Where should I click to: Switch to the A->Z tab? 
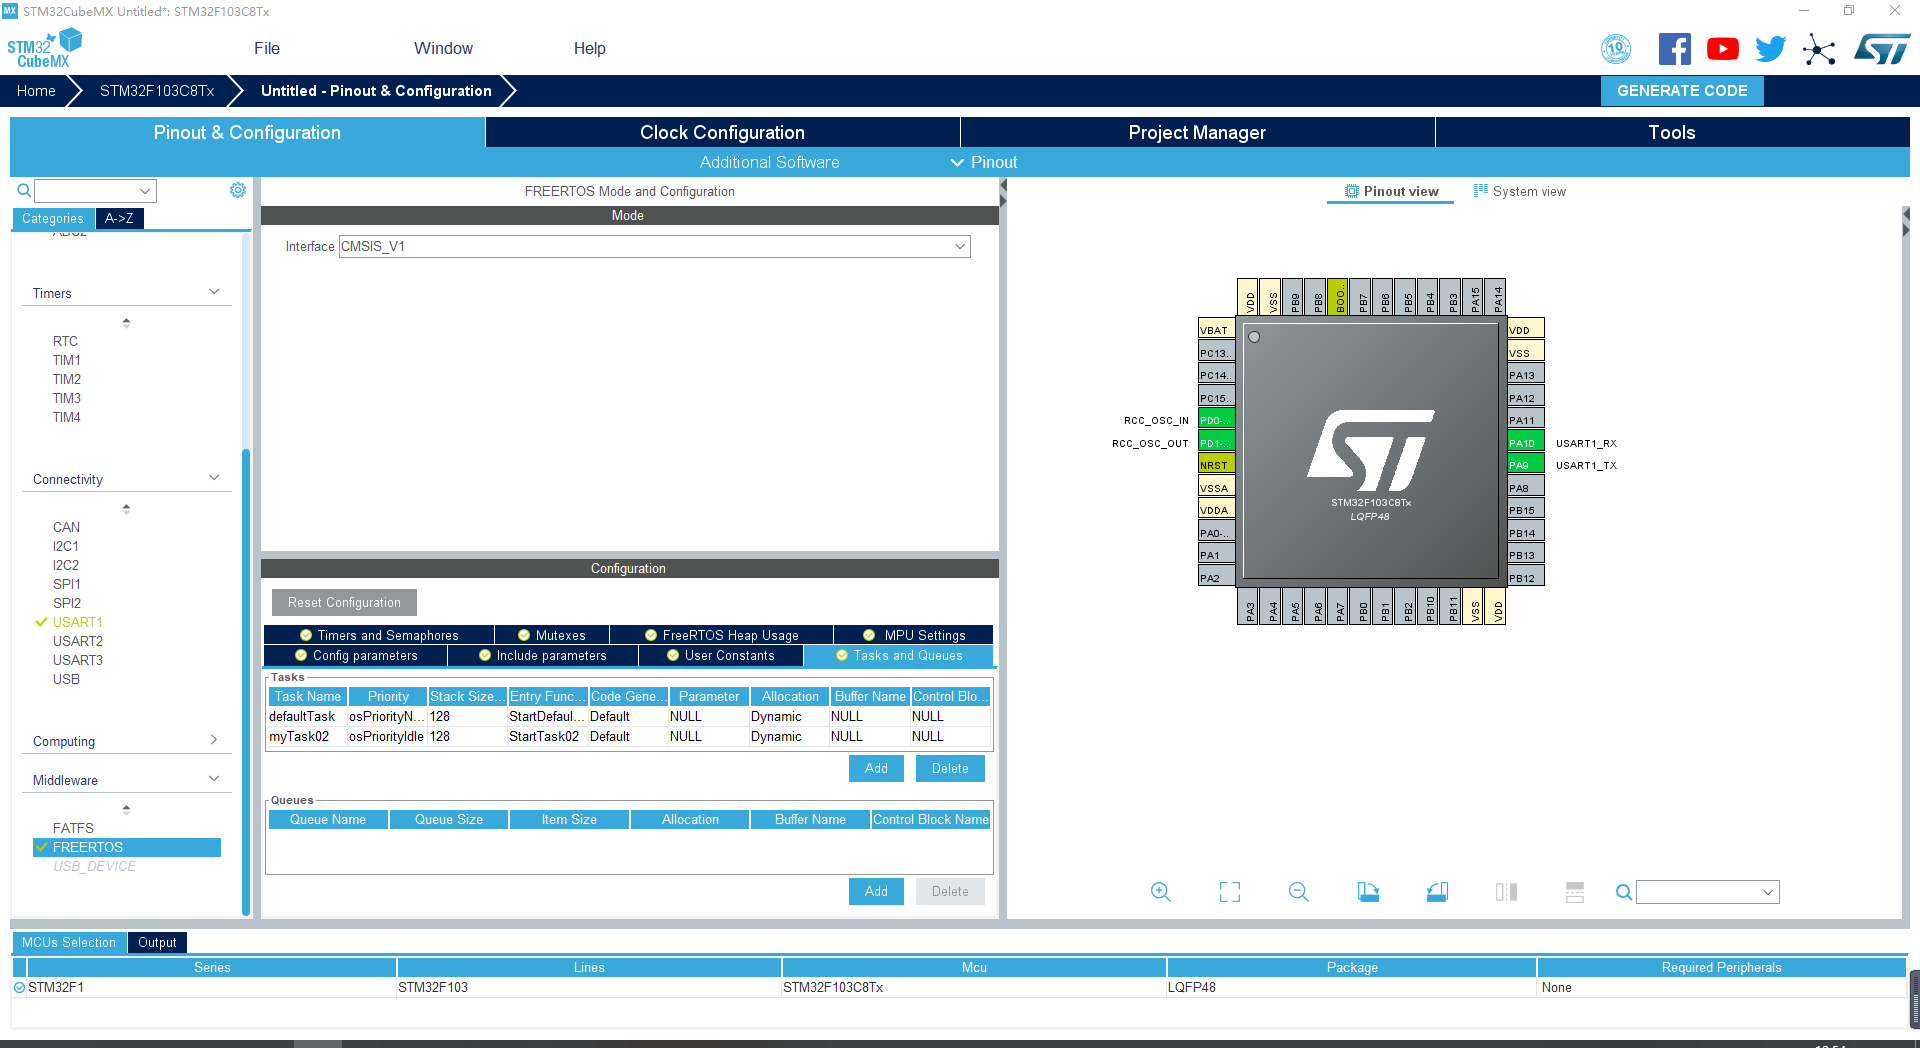tap(119, 218)
